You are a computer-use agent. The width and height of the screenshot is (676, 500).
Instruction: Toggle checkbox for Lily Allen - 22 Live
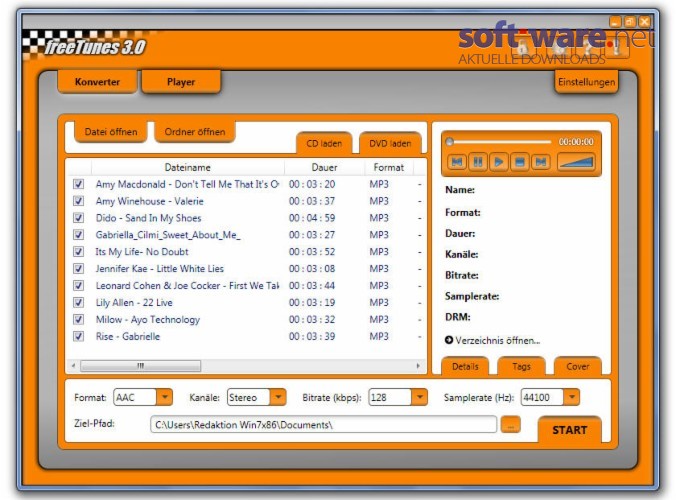[78, 303]
